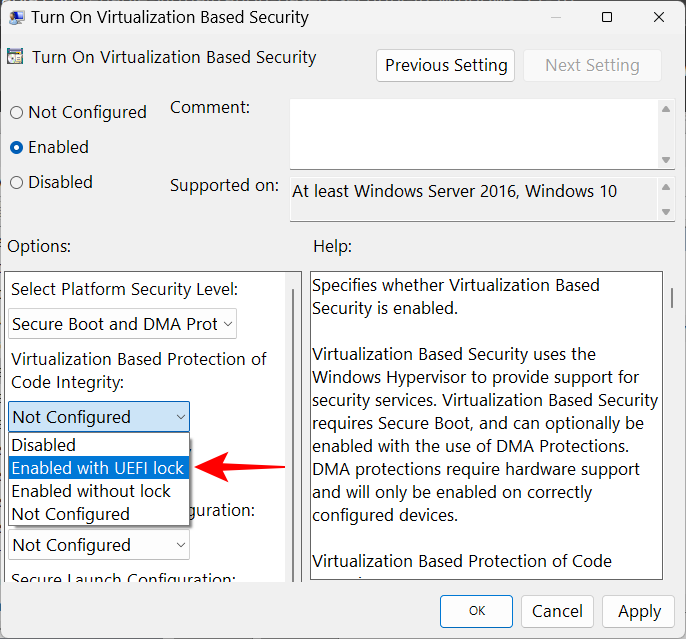The height and width of the screenshot is (639, 686).
Task: Click the Apply button
Action: (x=639, y=611)
